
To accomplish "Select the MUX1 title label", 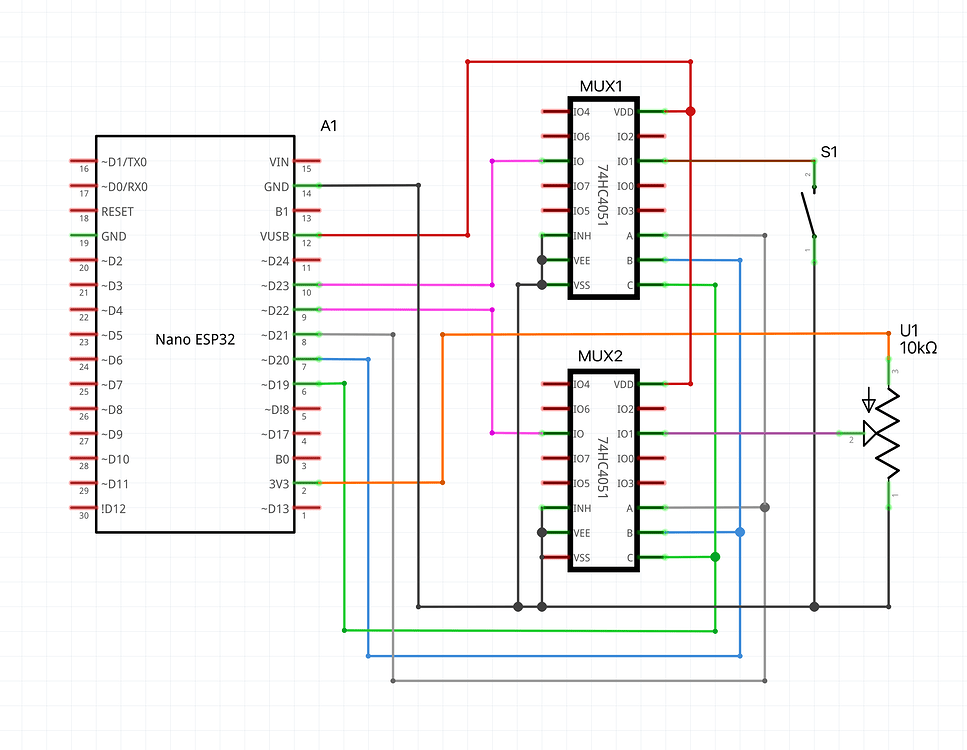I will [x=602, y=85].
